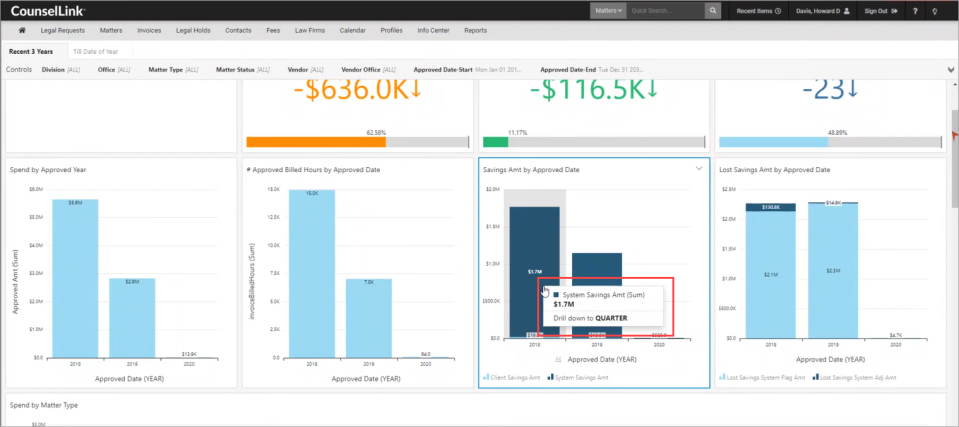This screenshot has height=427, width=959.
Task: Open Savings Amt chart options chevron
Action: coord(699,169)
